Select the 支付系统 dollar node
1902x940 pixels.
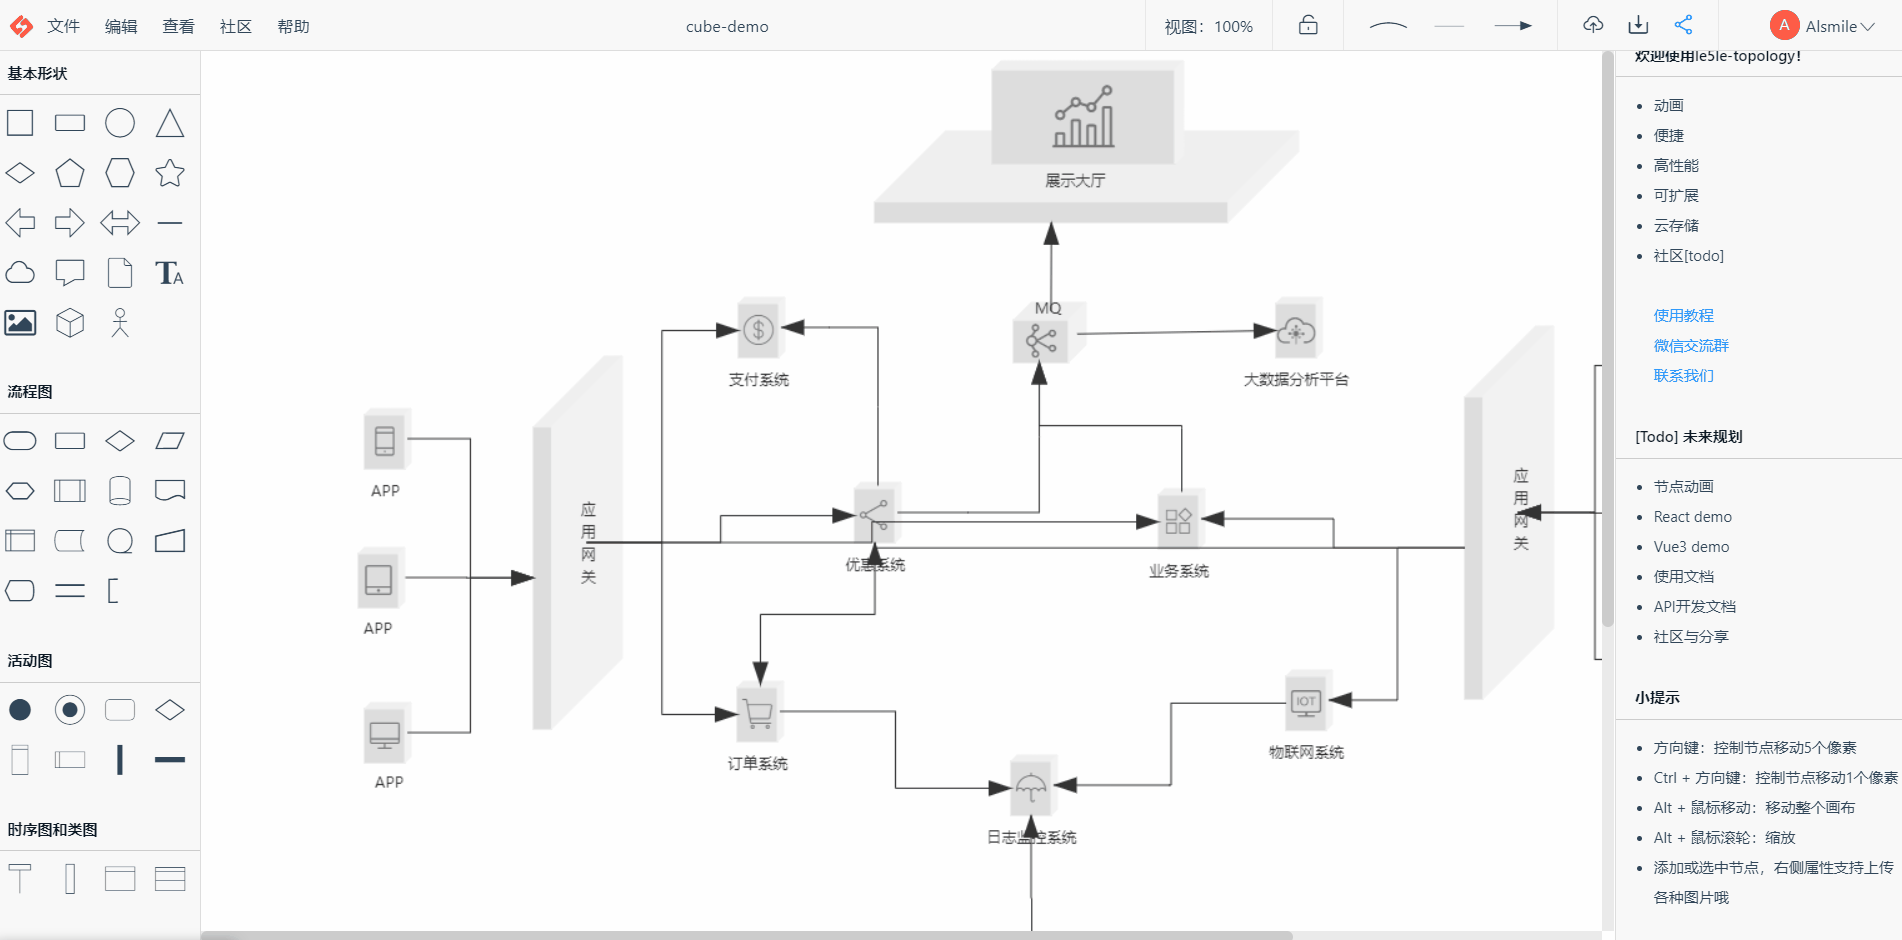(x=759, y=329)
